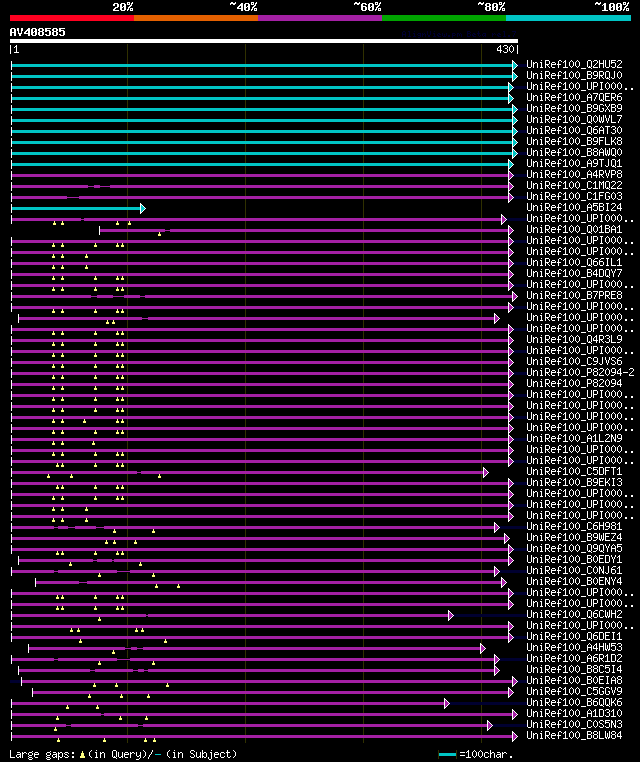Image resolution: width=640 pixels, height=762 pixels.
Task: Select the query name AV408585
Action: tap(37, 33)
